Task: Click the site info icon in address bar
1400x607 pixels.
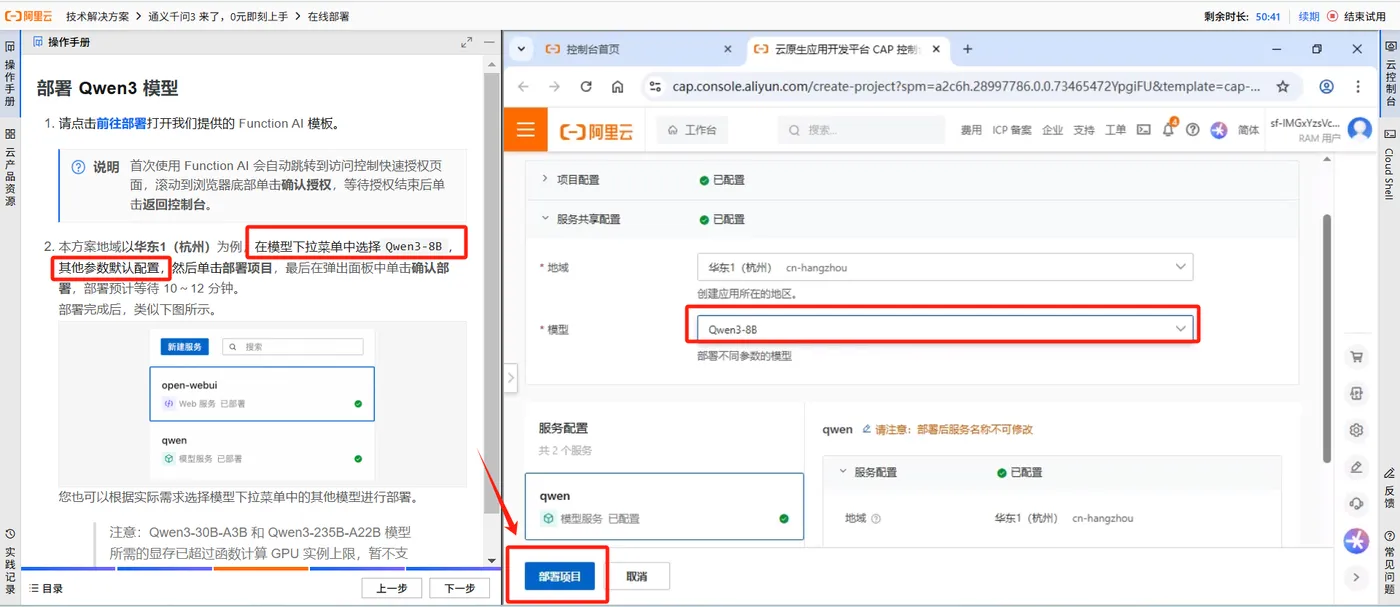Action: 655,87
